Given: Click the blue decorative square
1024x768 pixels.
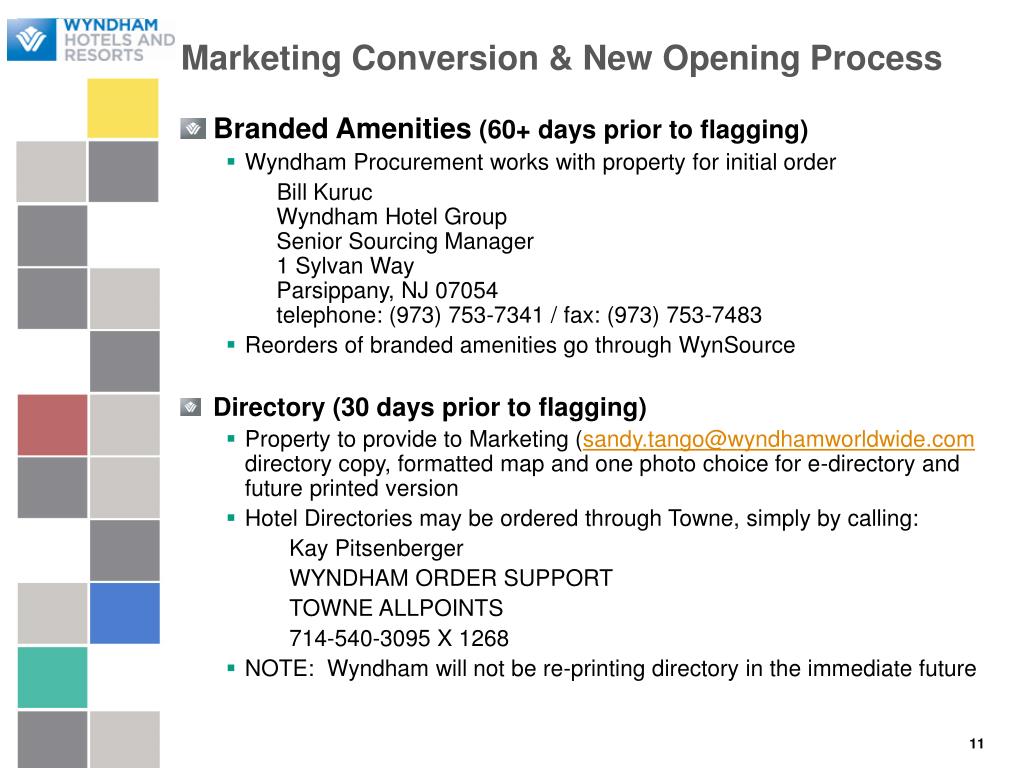Looking at the screenshot, I should pos(125,613).
